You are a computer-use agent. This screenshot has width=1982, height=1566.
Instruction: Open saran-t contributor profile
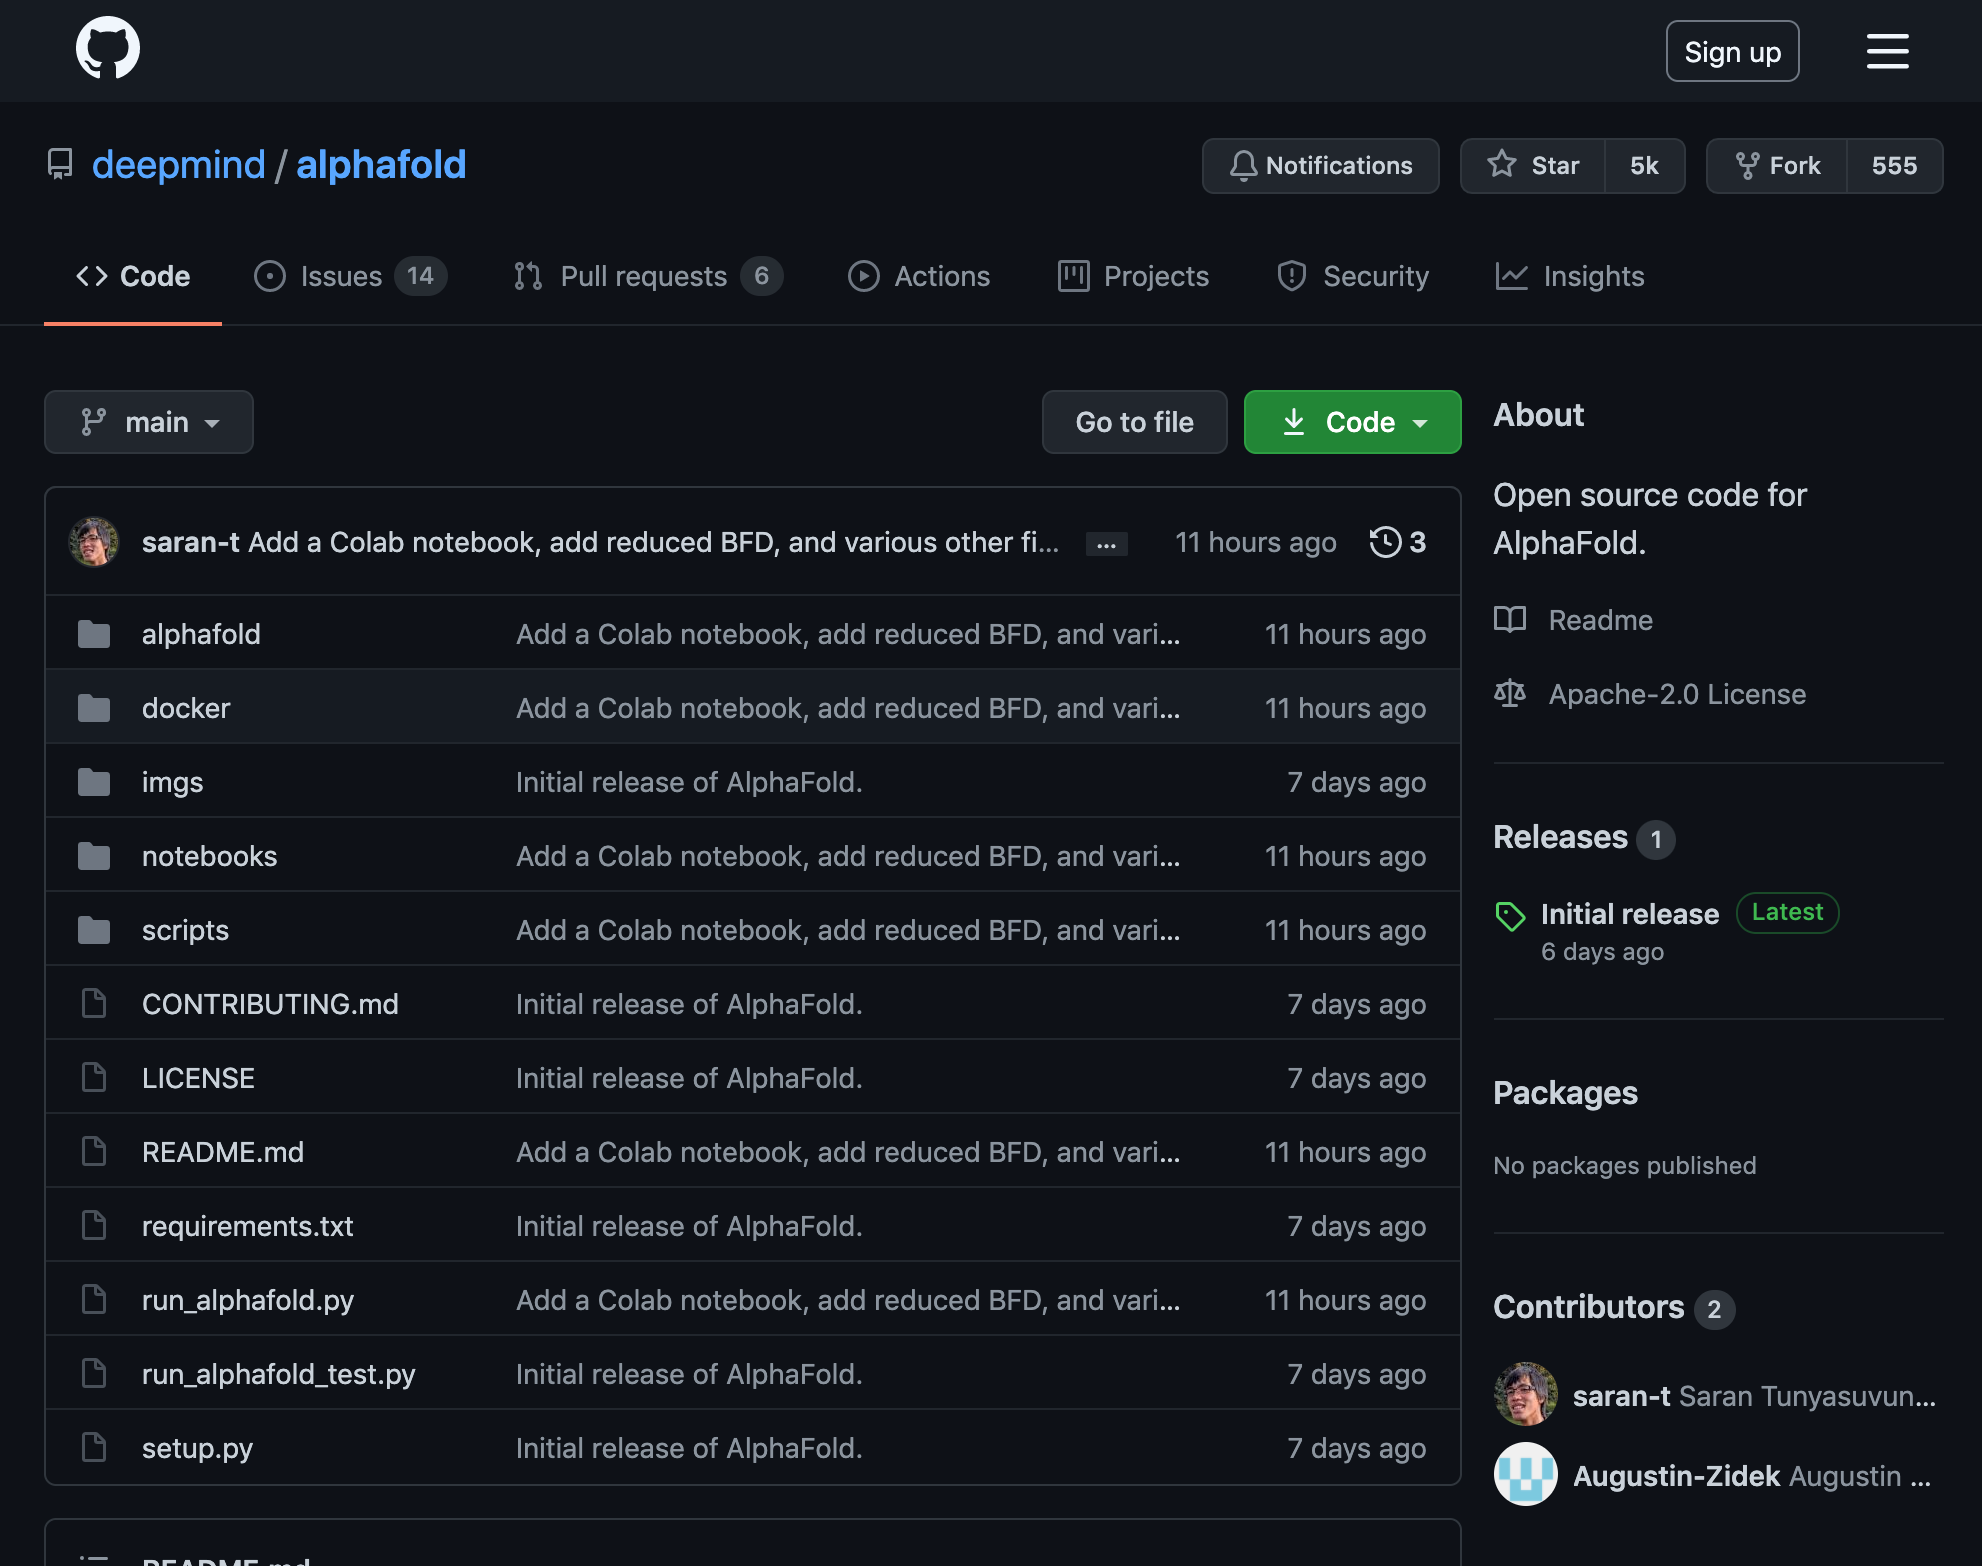1621,1396
